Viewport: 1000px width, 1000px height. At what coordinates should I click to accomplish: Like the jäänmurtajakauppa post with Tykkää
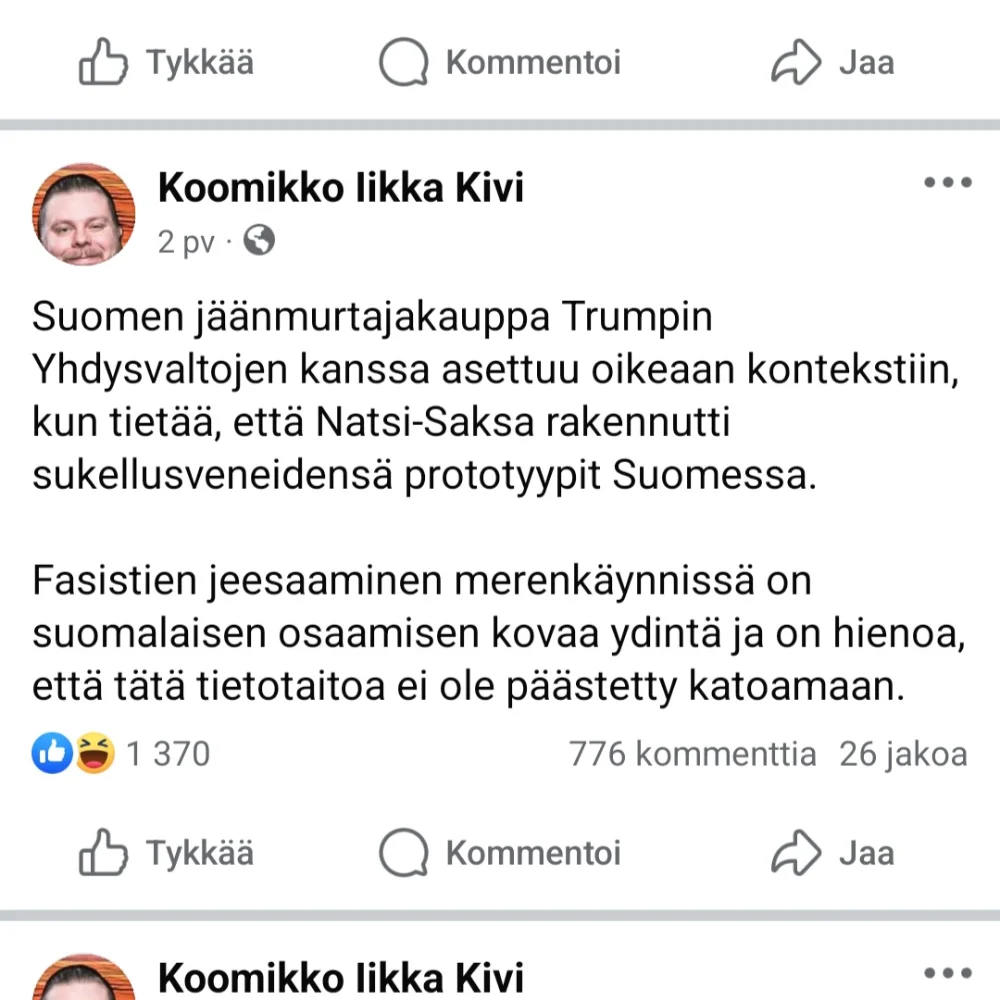point(166,853)
